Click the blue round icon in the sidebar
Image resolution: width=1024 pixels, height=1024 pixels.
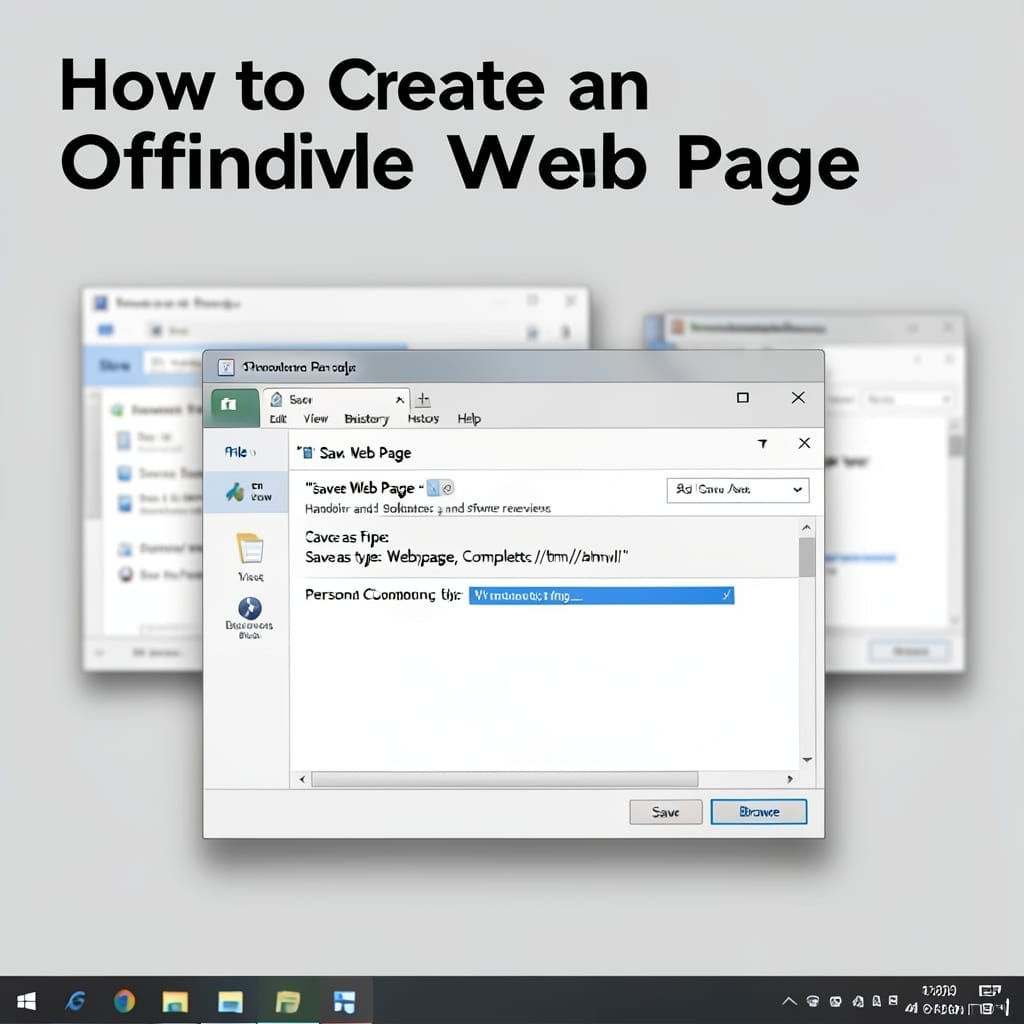249,608
